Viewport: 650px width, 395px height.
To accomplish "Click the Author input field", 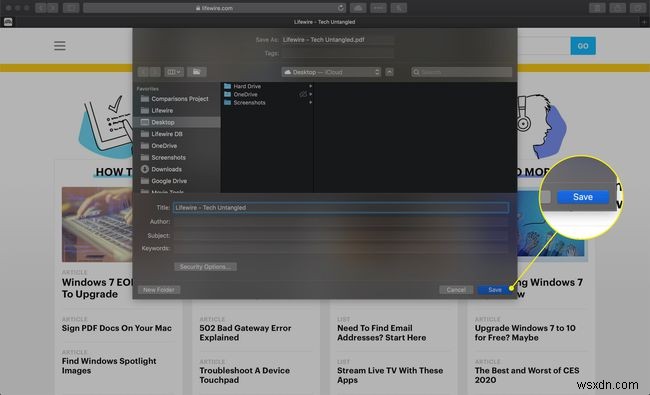I will [x=341, y=222].
